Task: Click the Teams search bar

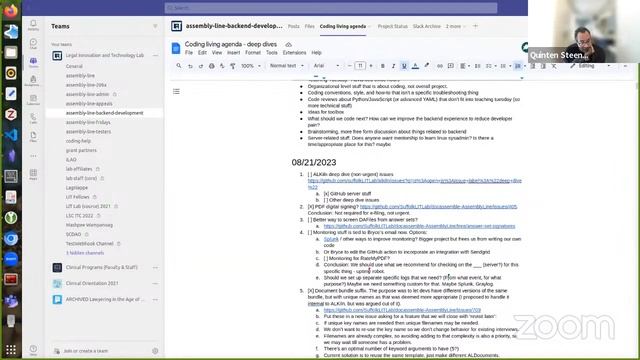Action: click(331, 8)
